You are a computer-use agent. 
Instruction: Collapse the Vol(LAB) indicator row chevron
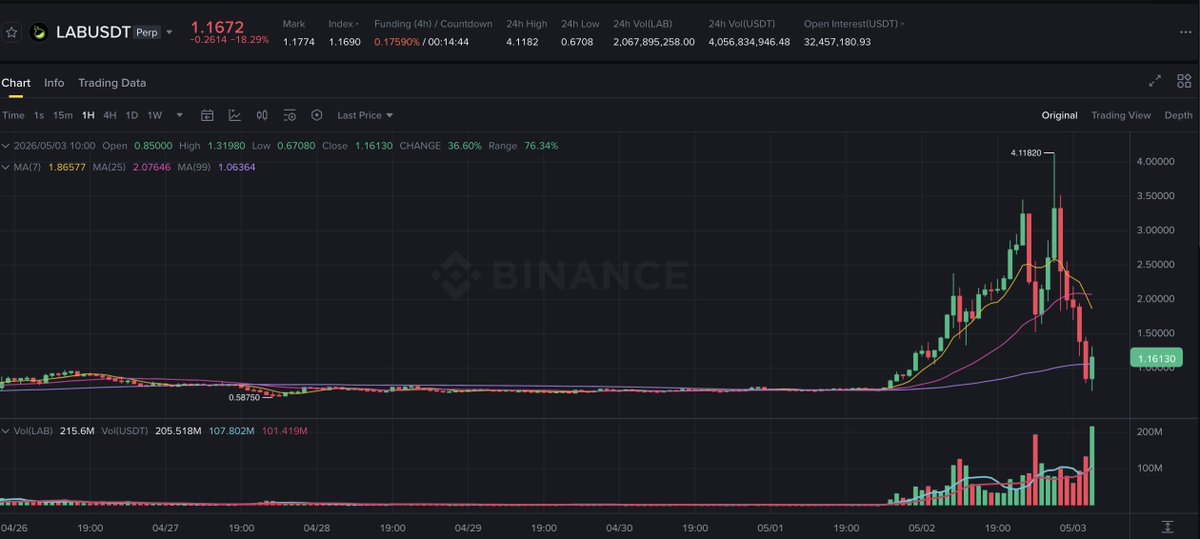pyautogui.click(x=5, y=430)
